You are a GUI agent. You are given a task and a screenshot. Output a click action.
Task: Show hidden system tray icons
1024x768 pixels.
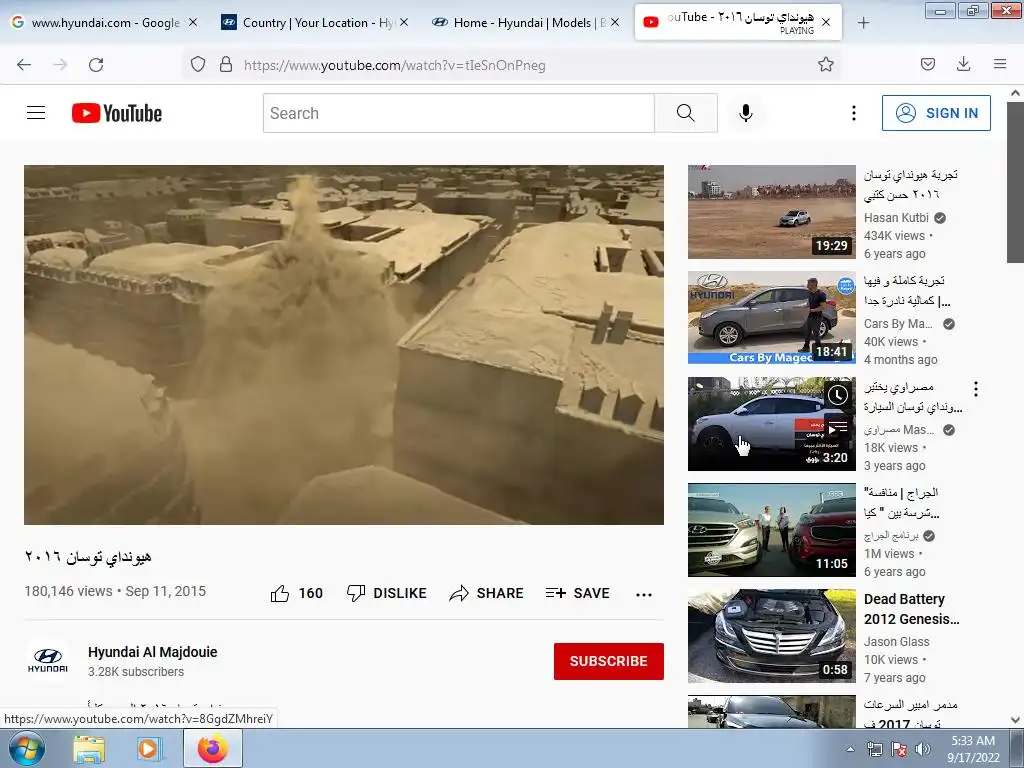click(x=850, y=749)
